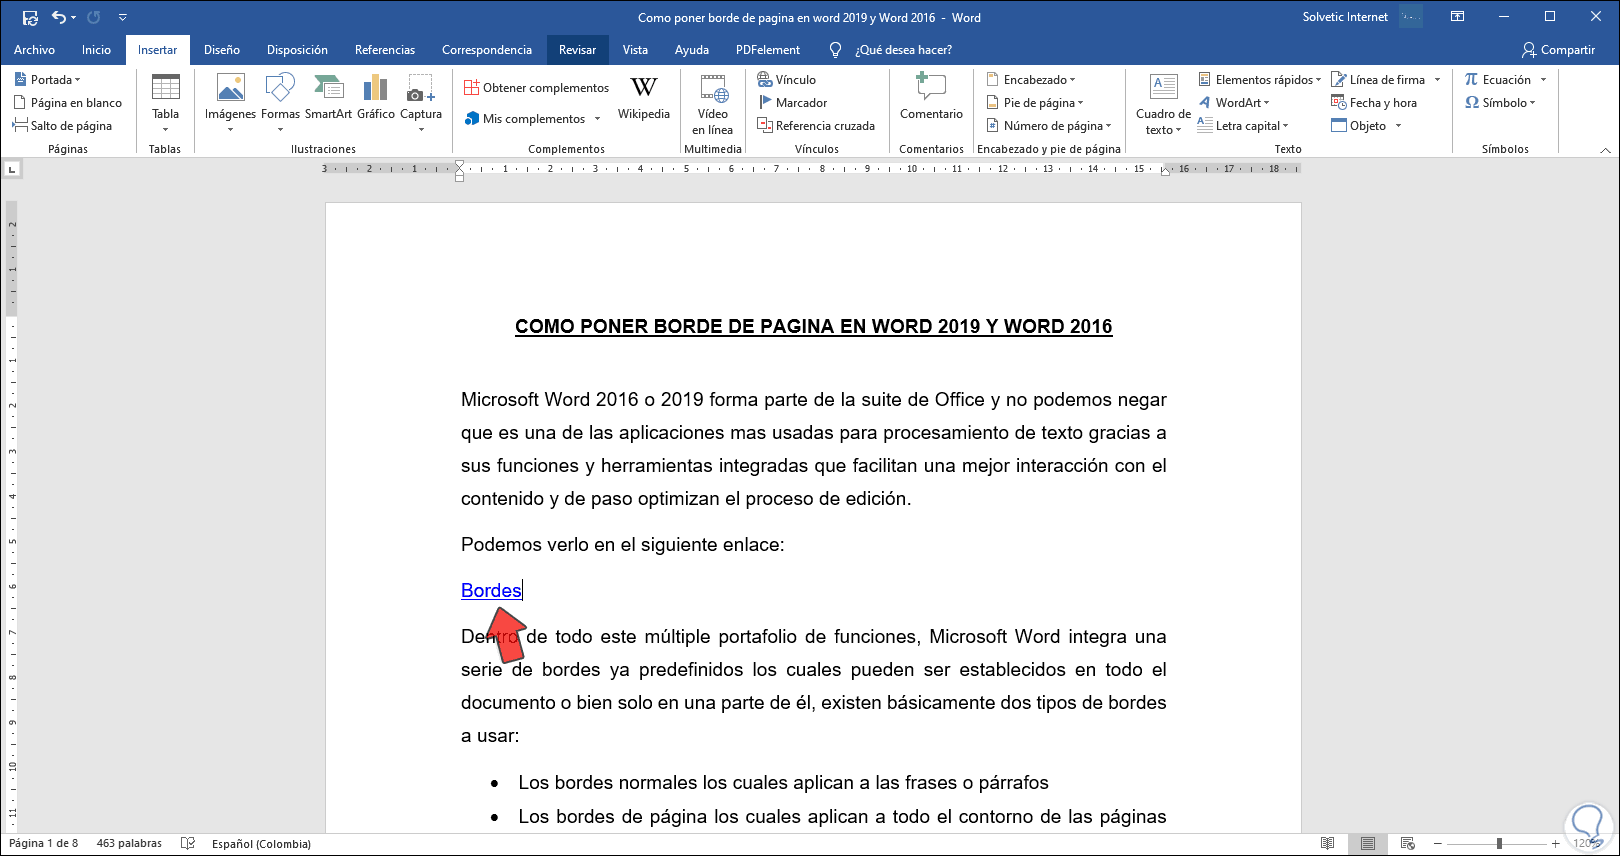The image size is (1620, 856).
Task: Collapse the ribbon with the chevron
Action: [1606, 150]
